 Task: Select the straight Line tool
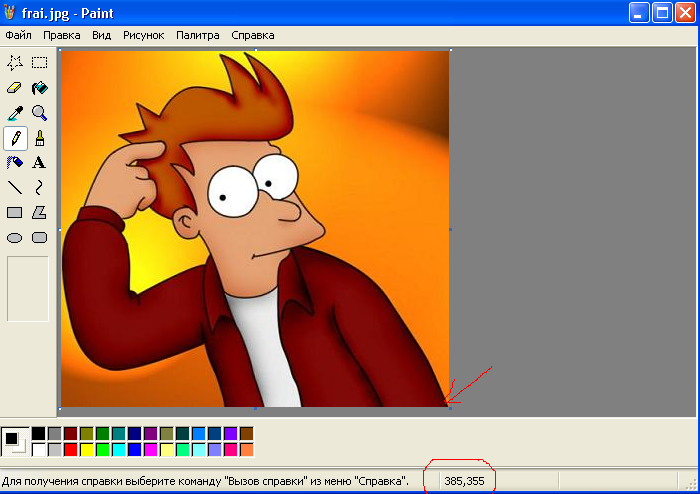[x=15, y=187]
